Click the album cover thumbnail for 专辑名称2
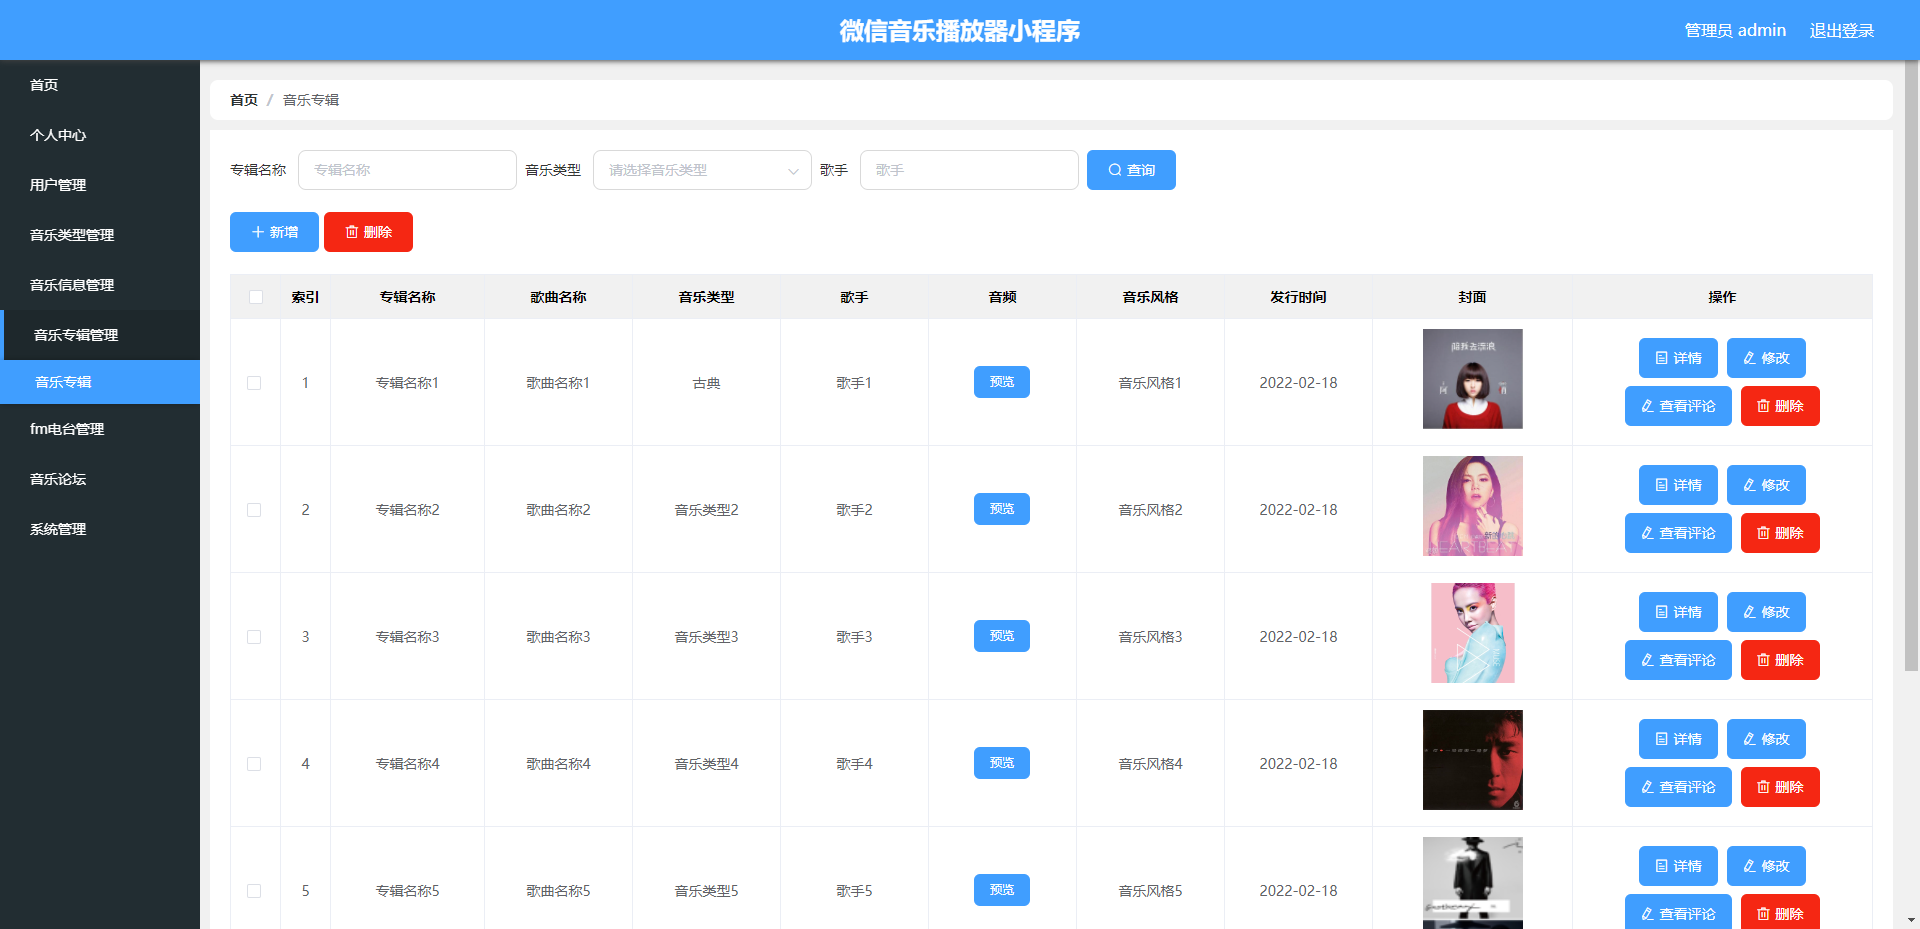1920x929 pixels. pos(1472,506)
